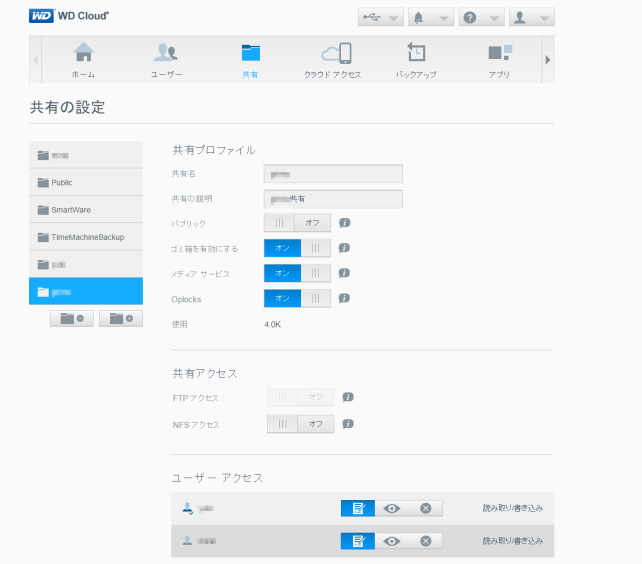Toggle the メディア サービス switch
Image resolution: width=642 pixels, height=564 pixels.
tap(297, 273)
